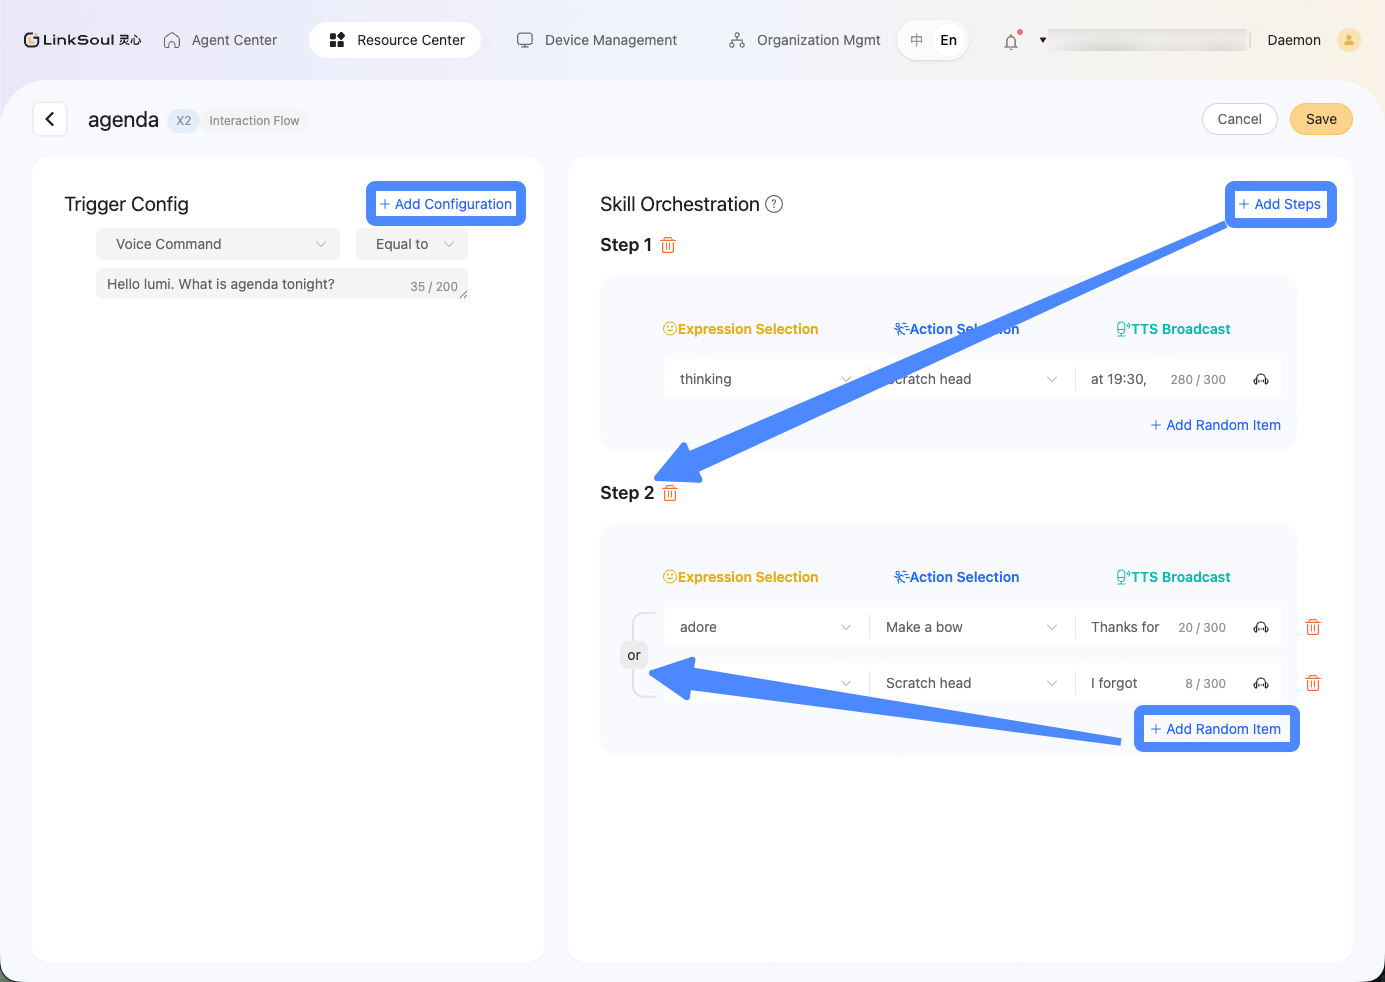Open Step 1 thinking expression dropdown
The height and width of the screenshot is (982, 1385).
765,379
